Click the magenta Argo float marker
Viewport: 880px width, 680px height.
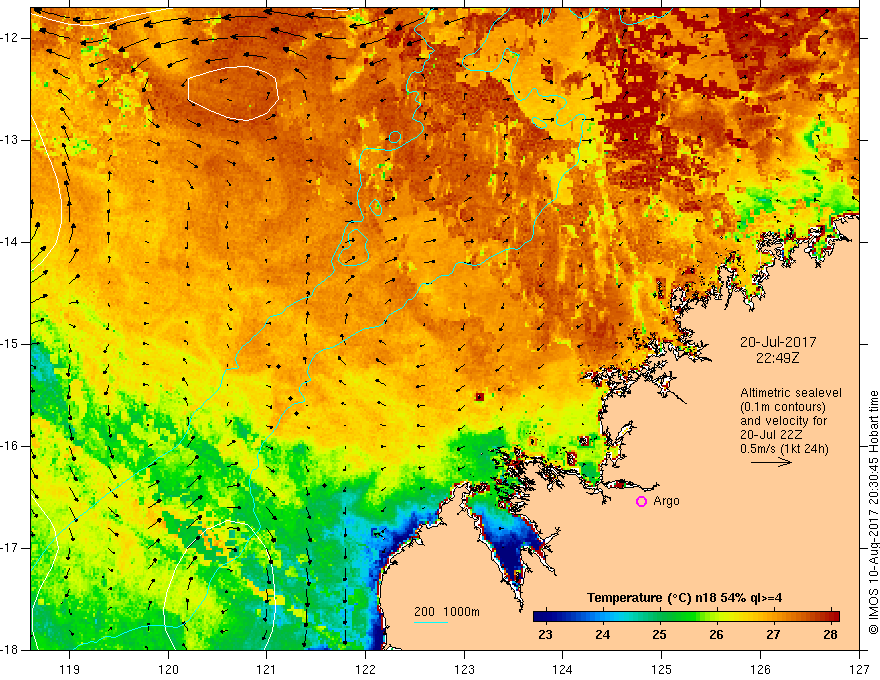tap(641, 502)
